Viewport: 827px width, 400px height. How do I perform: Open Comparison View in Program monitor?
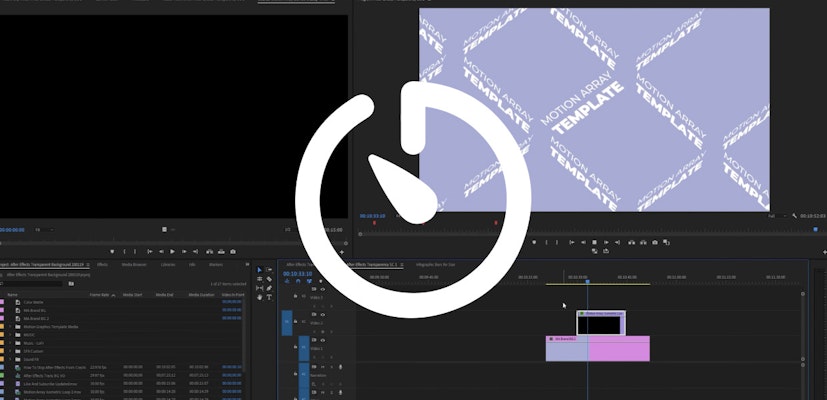point(666,242)
